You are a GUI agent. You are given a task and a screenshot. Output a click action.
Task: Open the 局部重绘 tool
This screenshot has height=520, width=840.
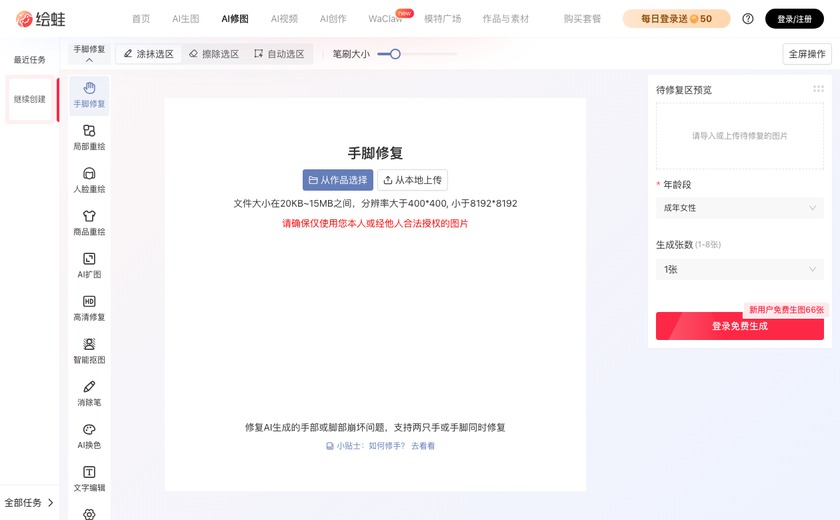(89, 137)
